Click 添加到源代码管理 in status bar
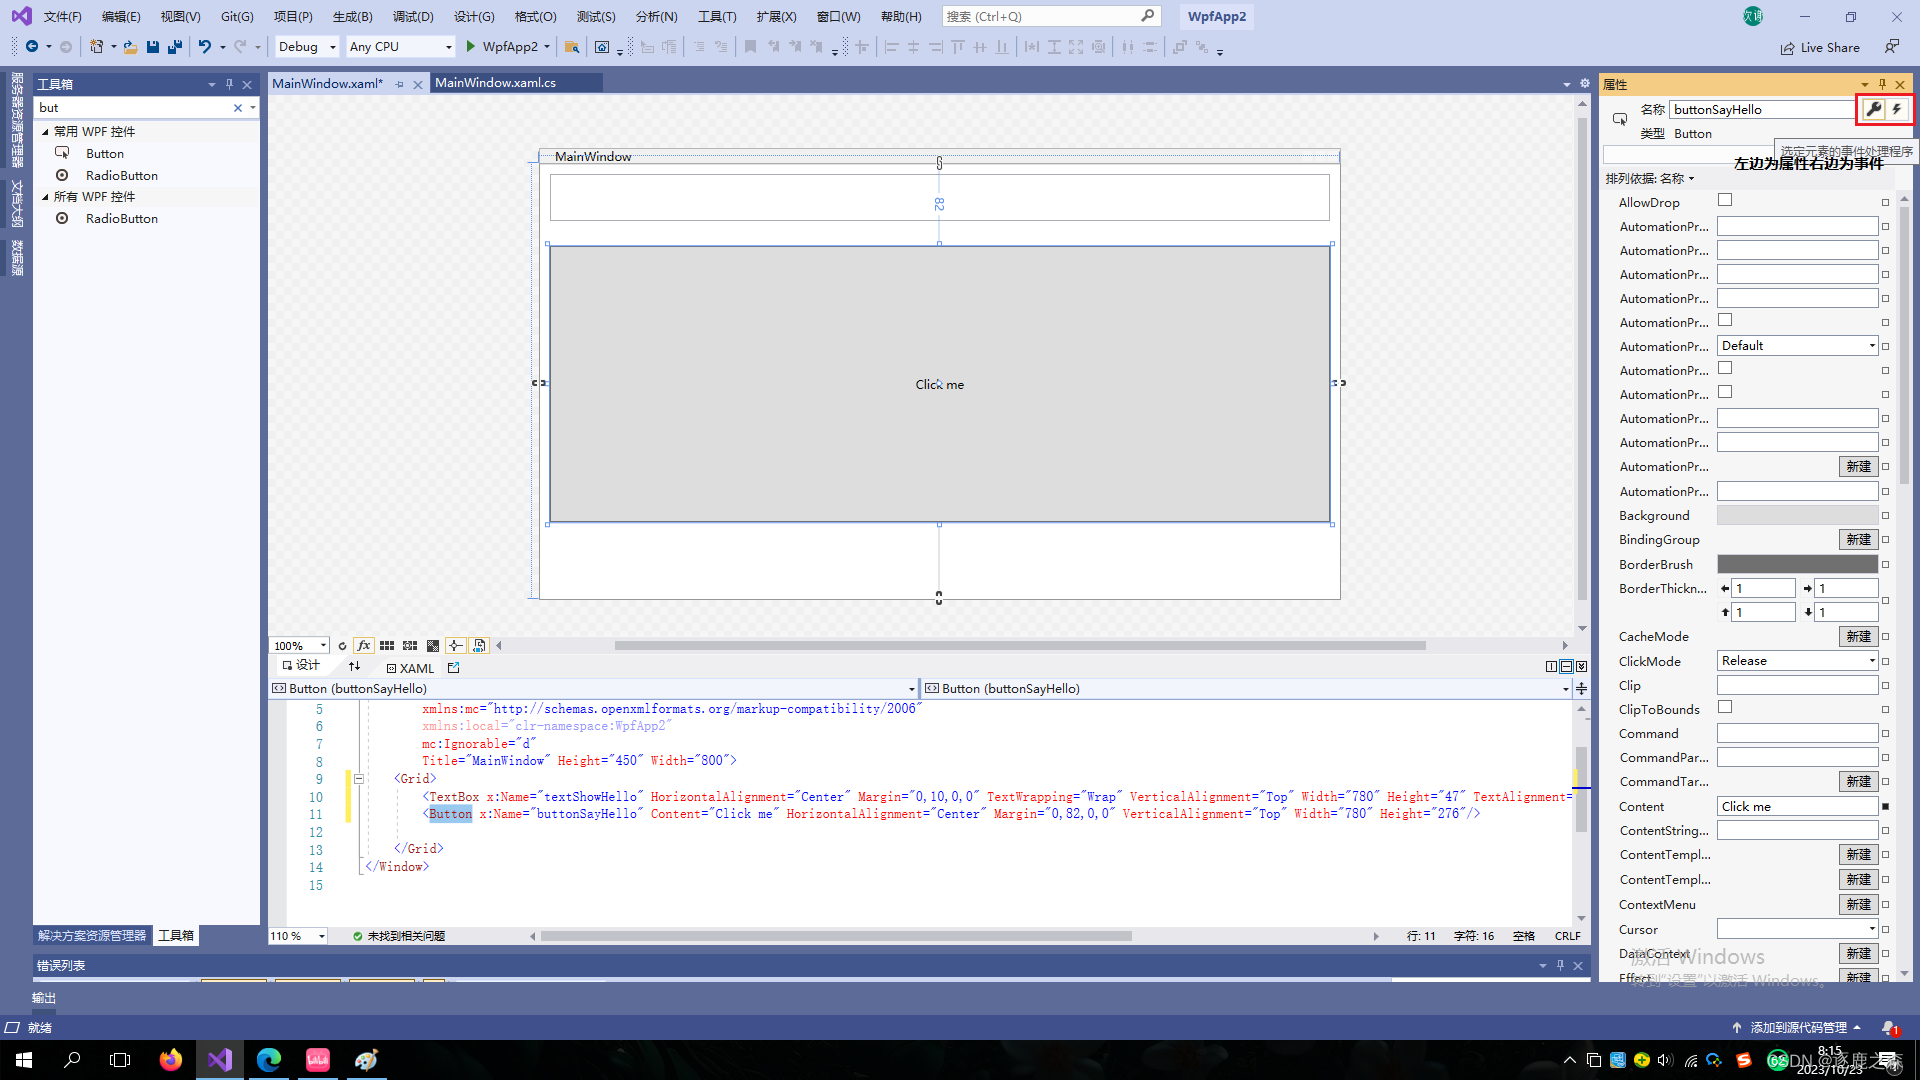The image size is (1920, 1080). point(1797,1027)
